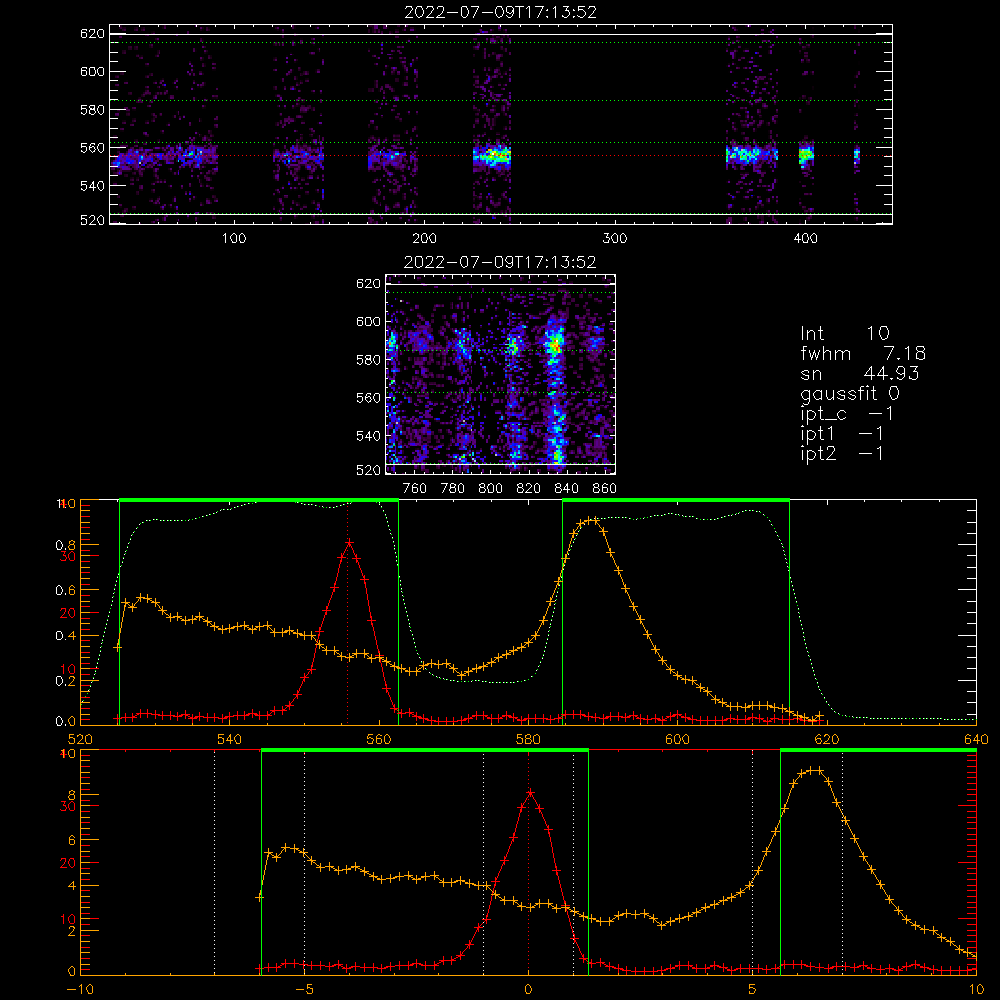Click the 'ipt_c -1' line
1000x1000 pixels.
pos(847,414)
